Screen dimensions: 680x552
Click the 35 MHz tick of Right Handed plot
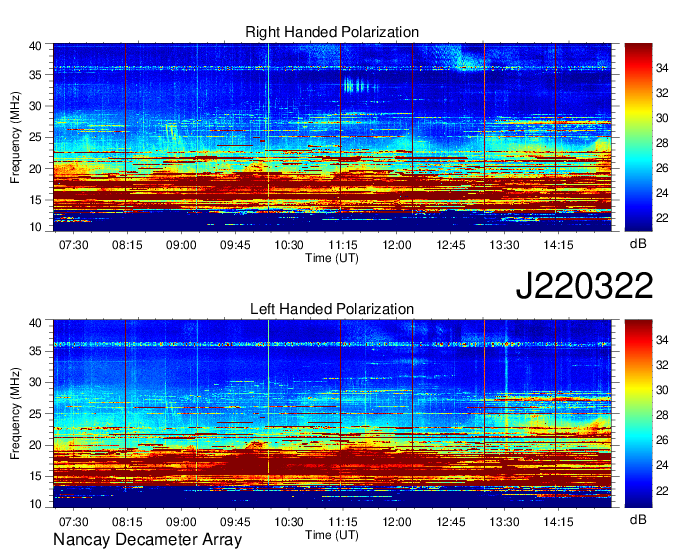pos(35,75)
